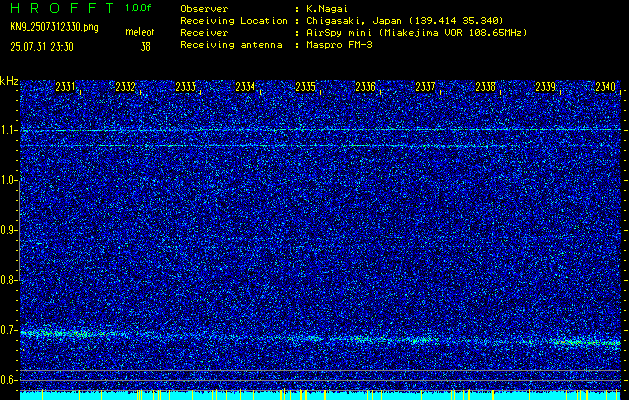Image resolution: width=629 pixels, height=400 pixels.
Task: Select the Chigasaki, Japan location value
Action: coord(405,20)
